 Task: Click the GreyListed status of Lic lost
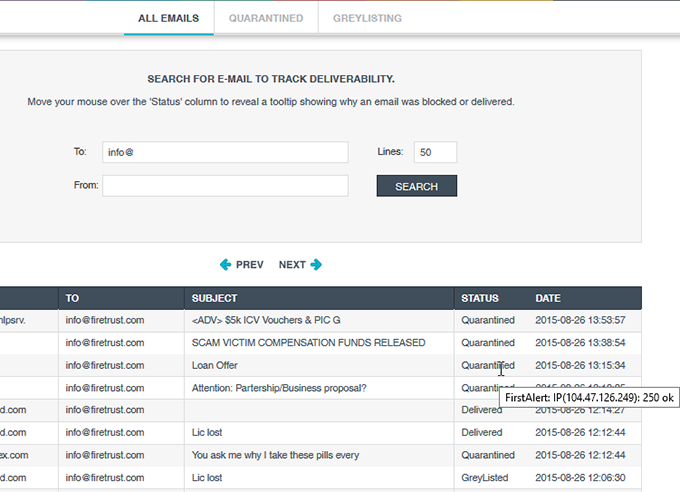tap(485, 478)
